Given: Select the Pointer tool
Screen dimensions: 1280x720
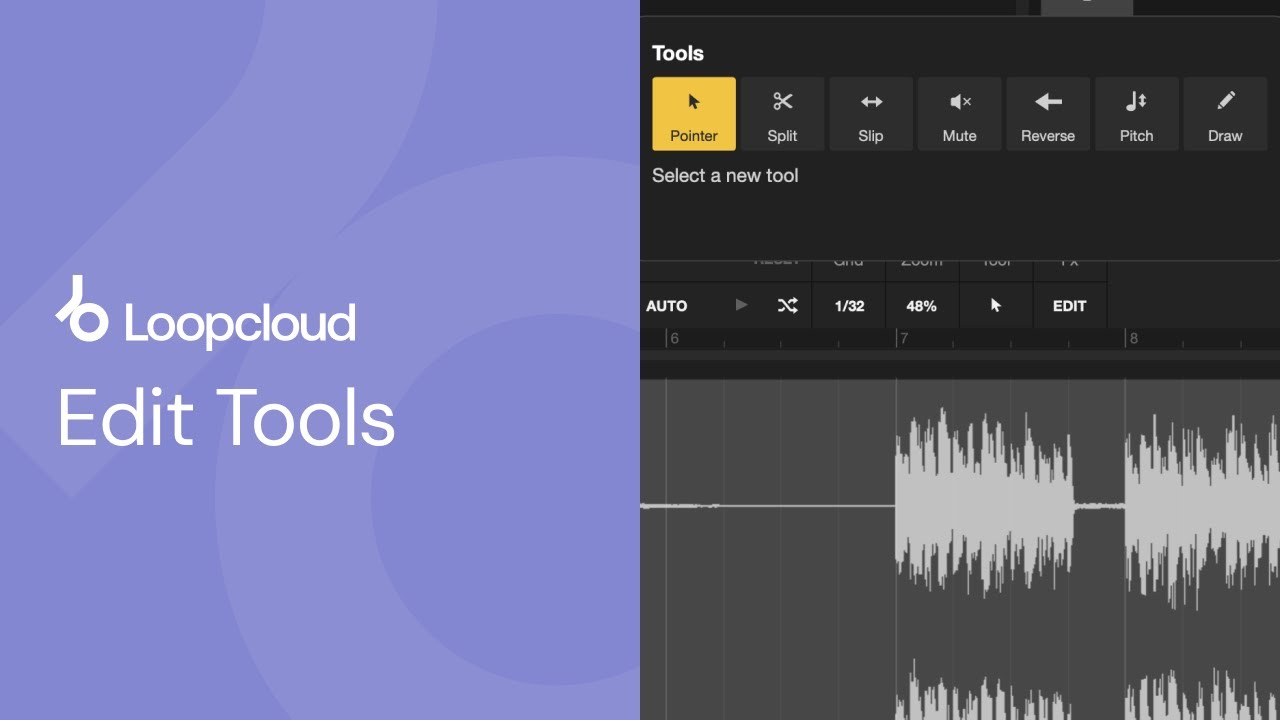Looking at the screenshot, I should click(694, 114).
